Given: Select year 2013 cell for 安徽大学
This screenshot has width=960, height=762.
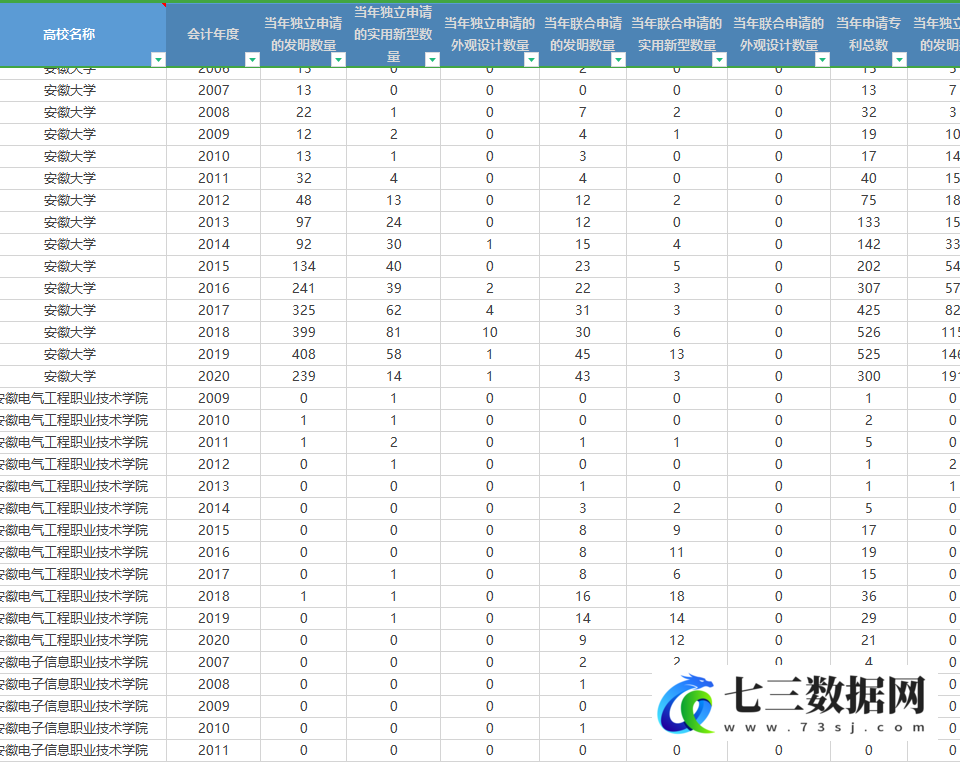Looking at the screenshot, I should [x=213, y=223].
